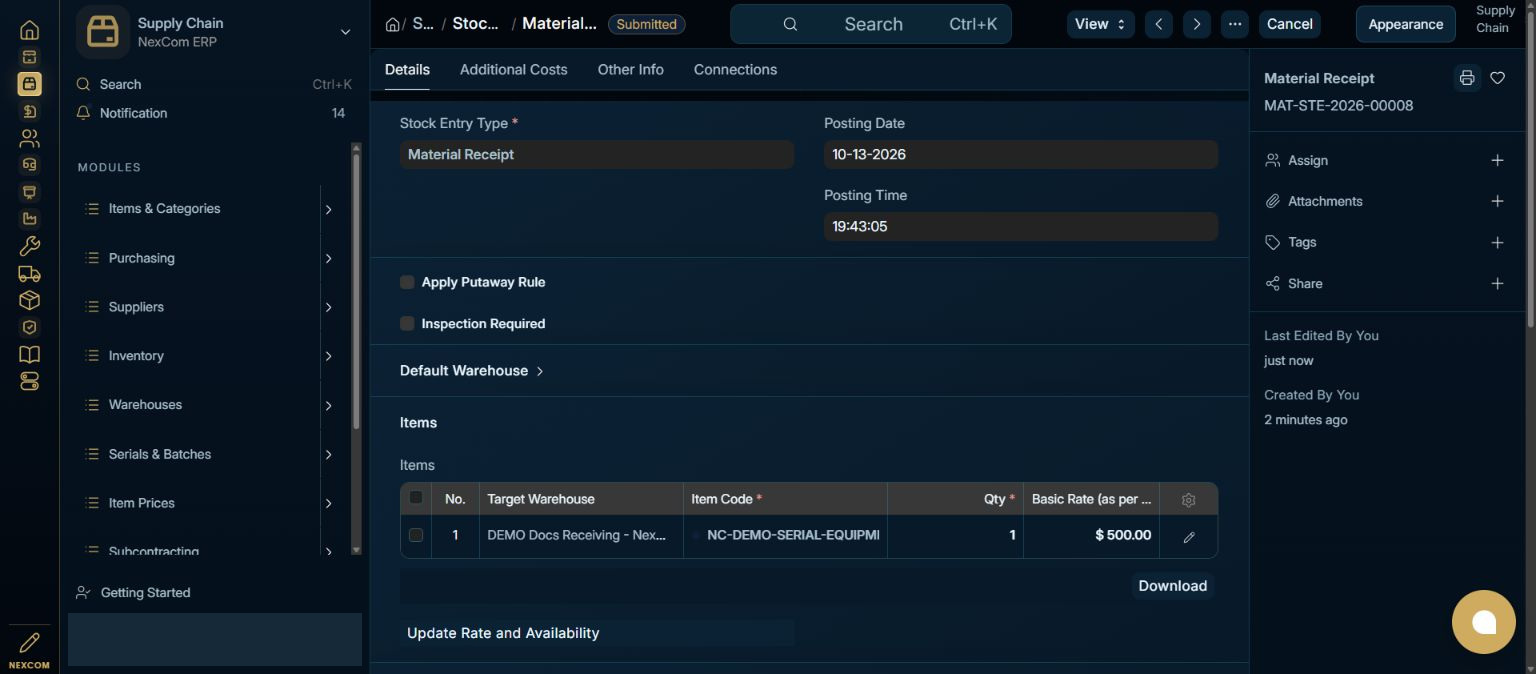
Task: Switch to the Details tab
Action: tap(407, 69)
